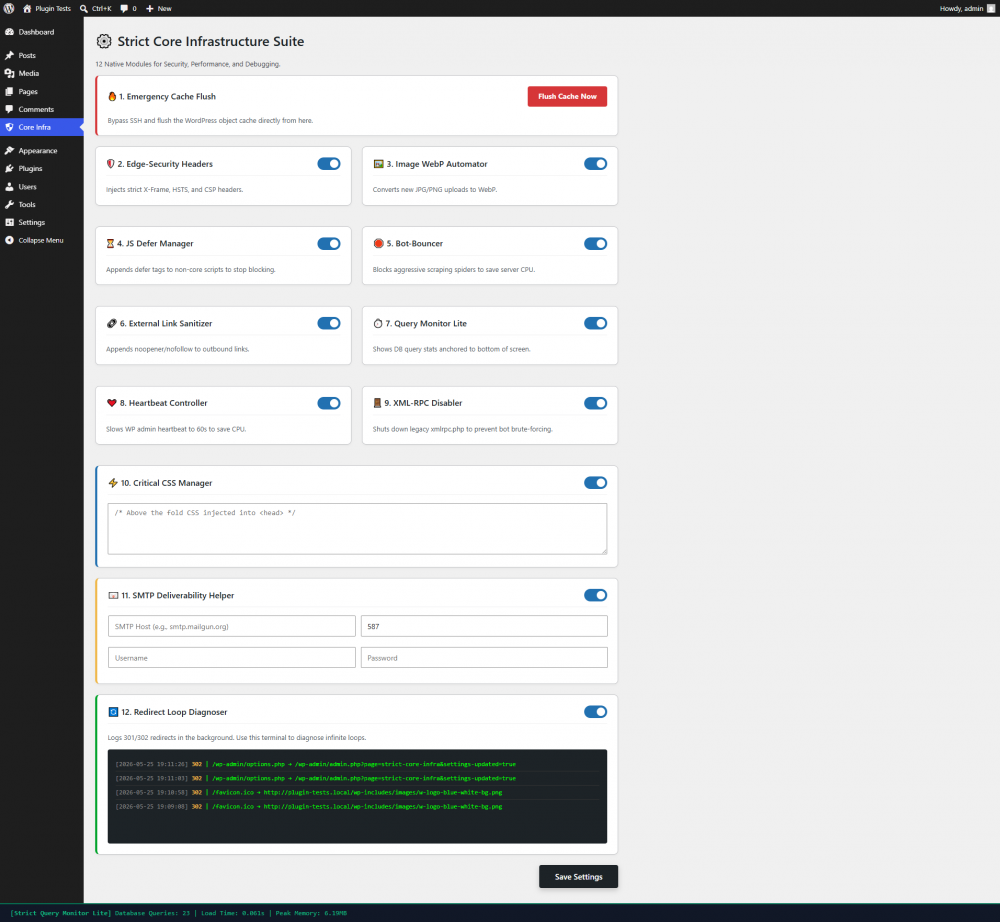Turn off the Critical CSS Manager switch
This screenshot has height=922, width=1000.
tap(596, 483)
